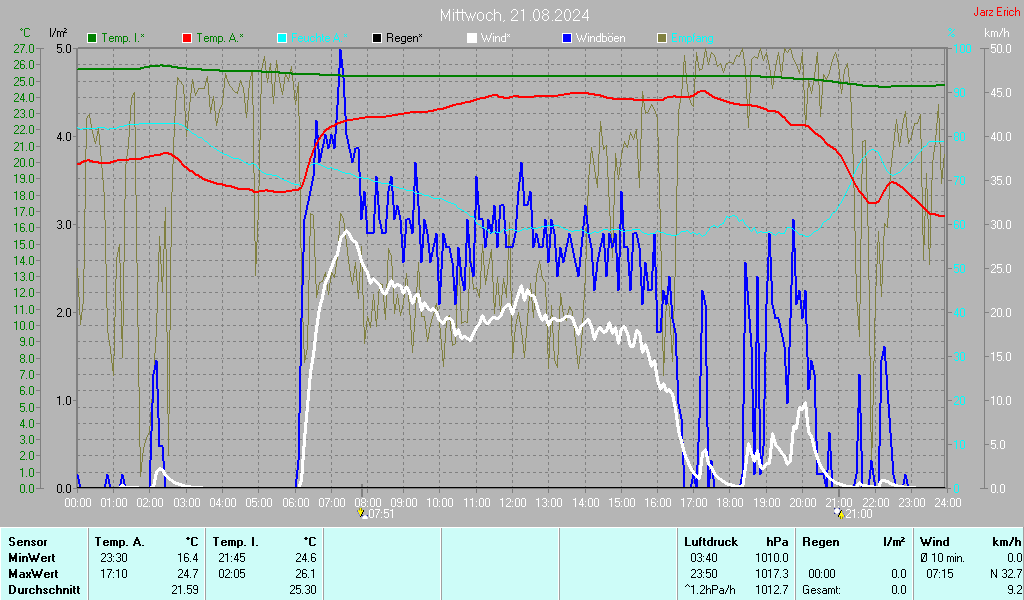Click the '%' axis unit label above the chart
Viewport: 1024px width, 600px height.
(952, 33)
